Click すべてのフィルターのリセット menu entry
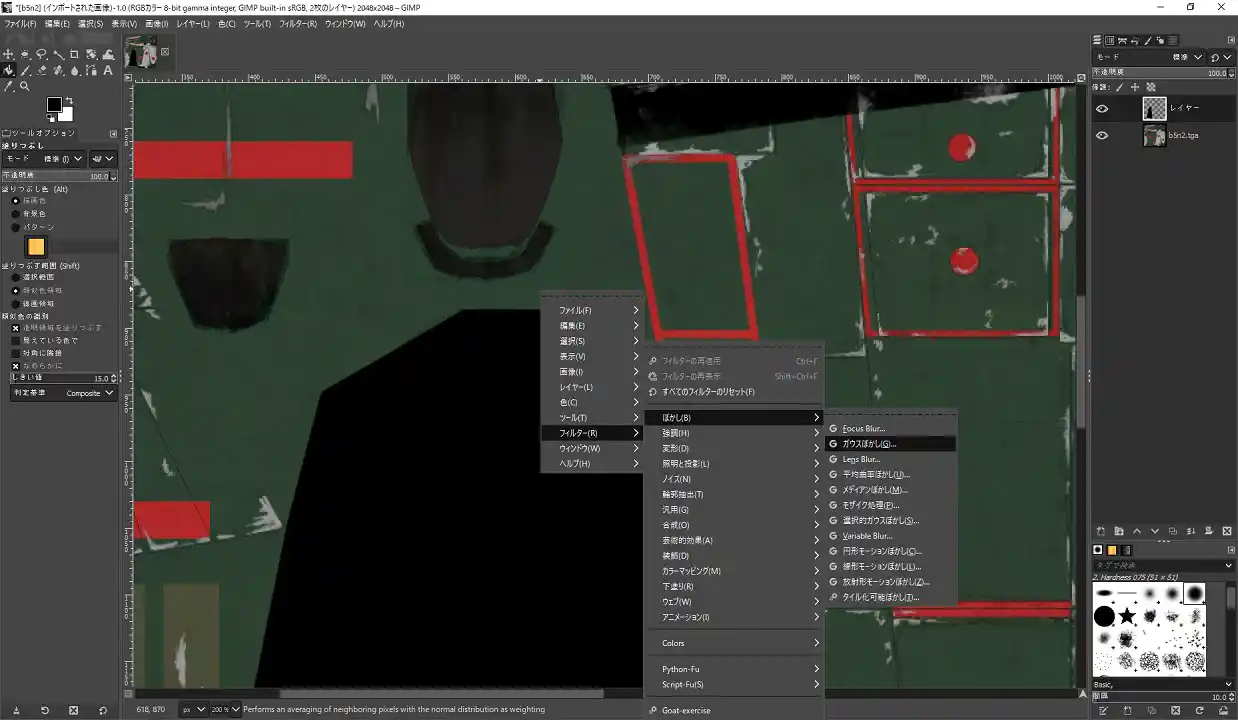The image size is (1238, 720). 708,392
